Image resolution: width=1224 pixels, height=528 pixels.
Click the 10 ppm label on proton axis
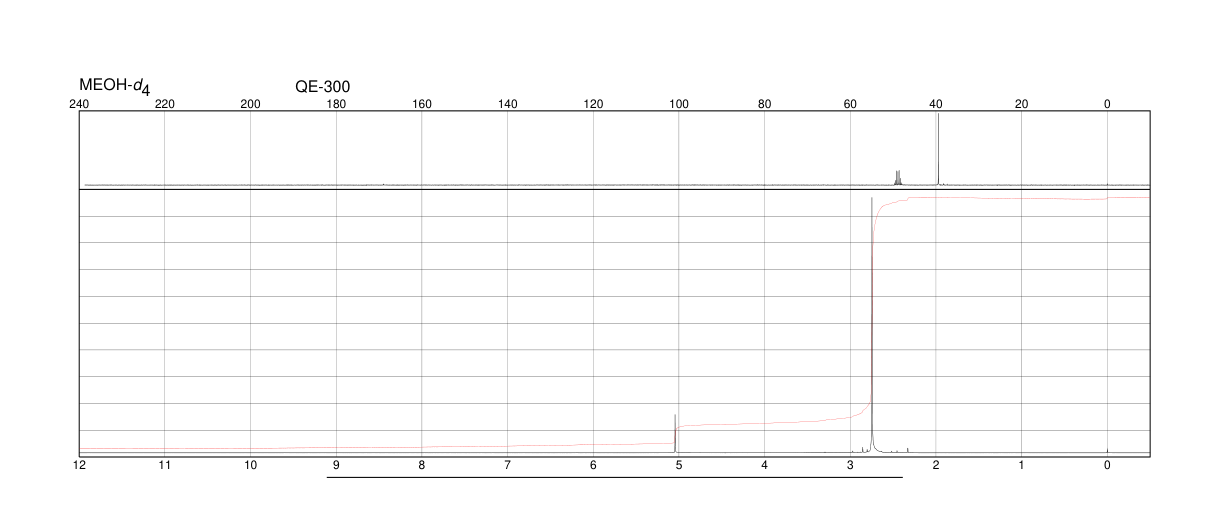(251, 465)
